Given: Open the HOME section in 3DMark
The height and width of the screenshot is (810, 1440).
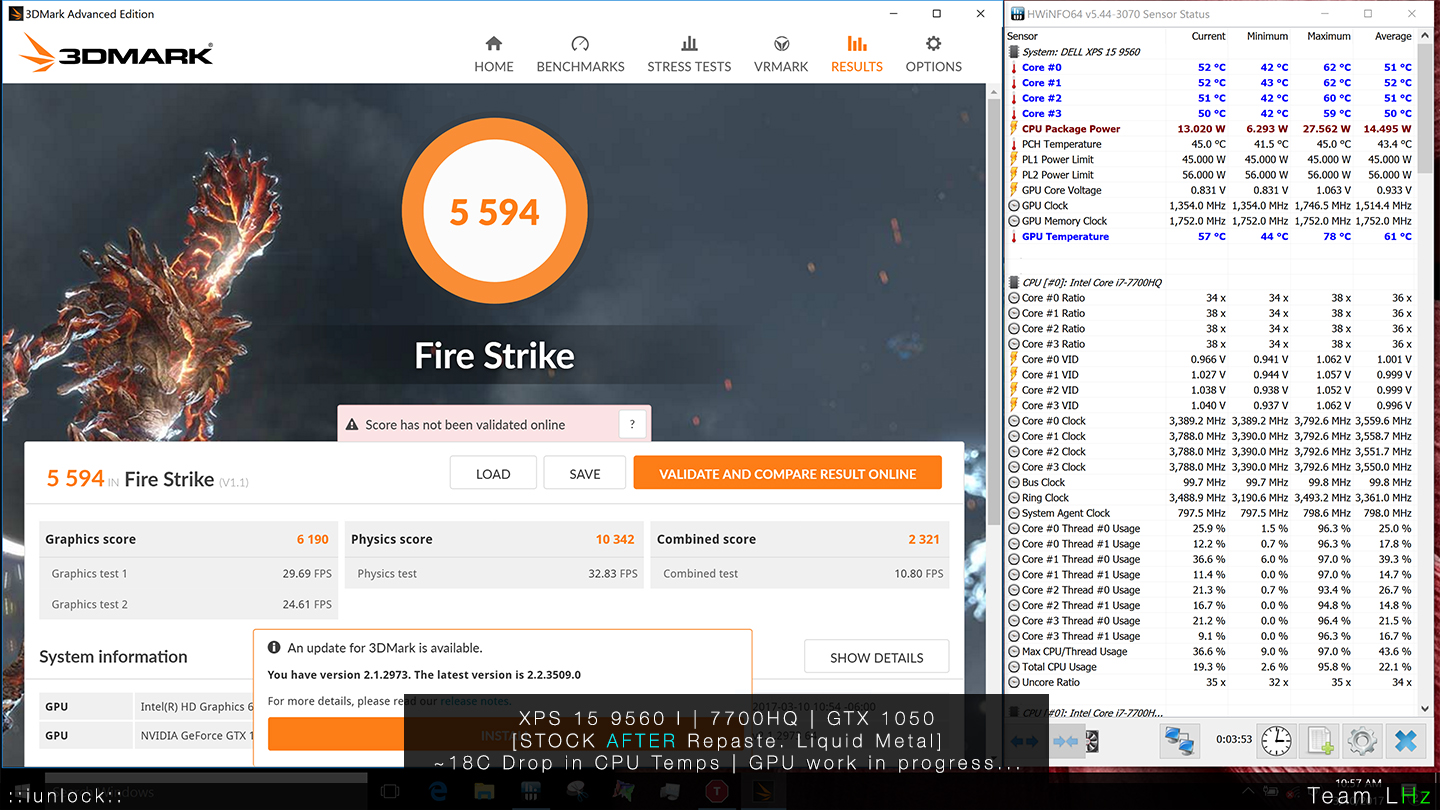Looking at the screenshot, I should pyautogui.click(x=494, y=54).
